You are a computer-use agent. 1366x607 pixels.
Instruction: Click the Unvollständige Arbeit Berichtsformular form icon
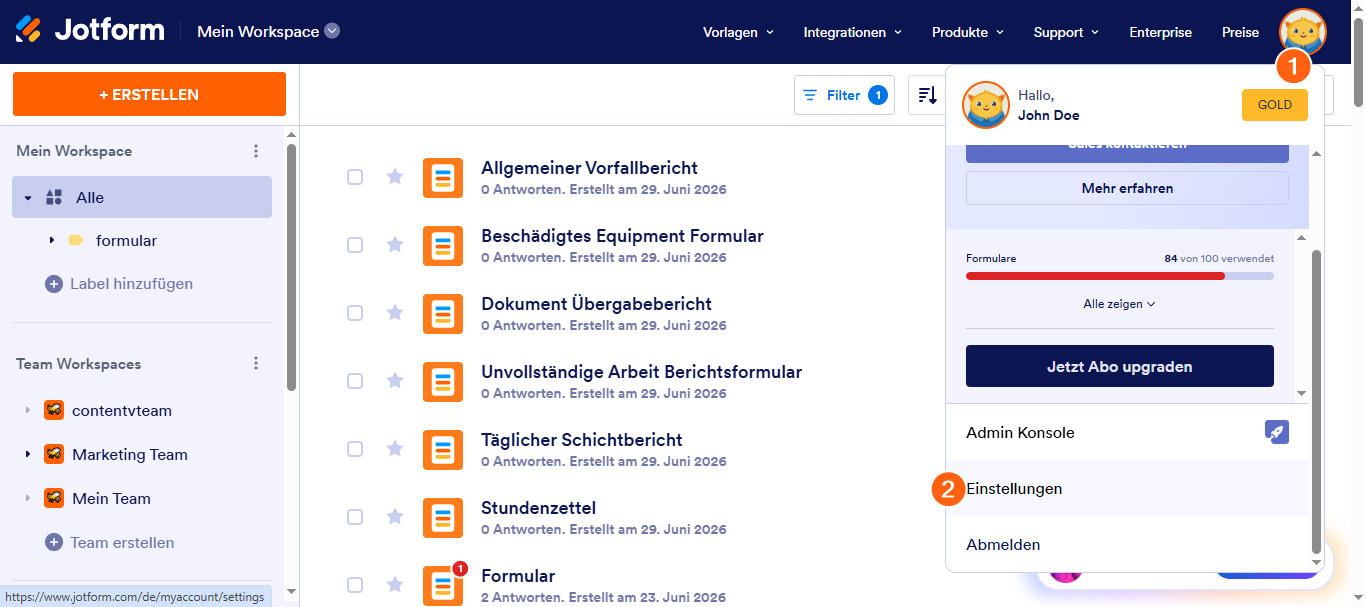click(x=443, y=382)
